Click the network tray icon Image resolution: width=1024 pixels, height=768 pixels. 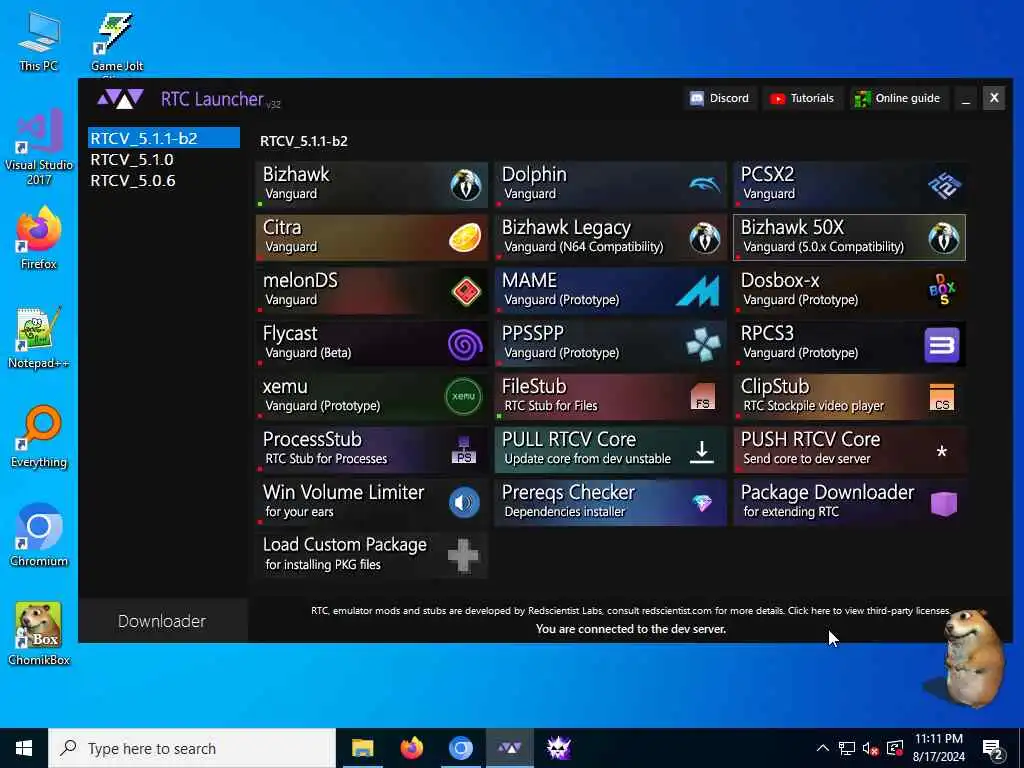(847, 748)
